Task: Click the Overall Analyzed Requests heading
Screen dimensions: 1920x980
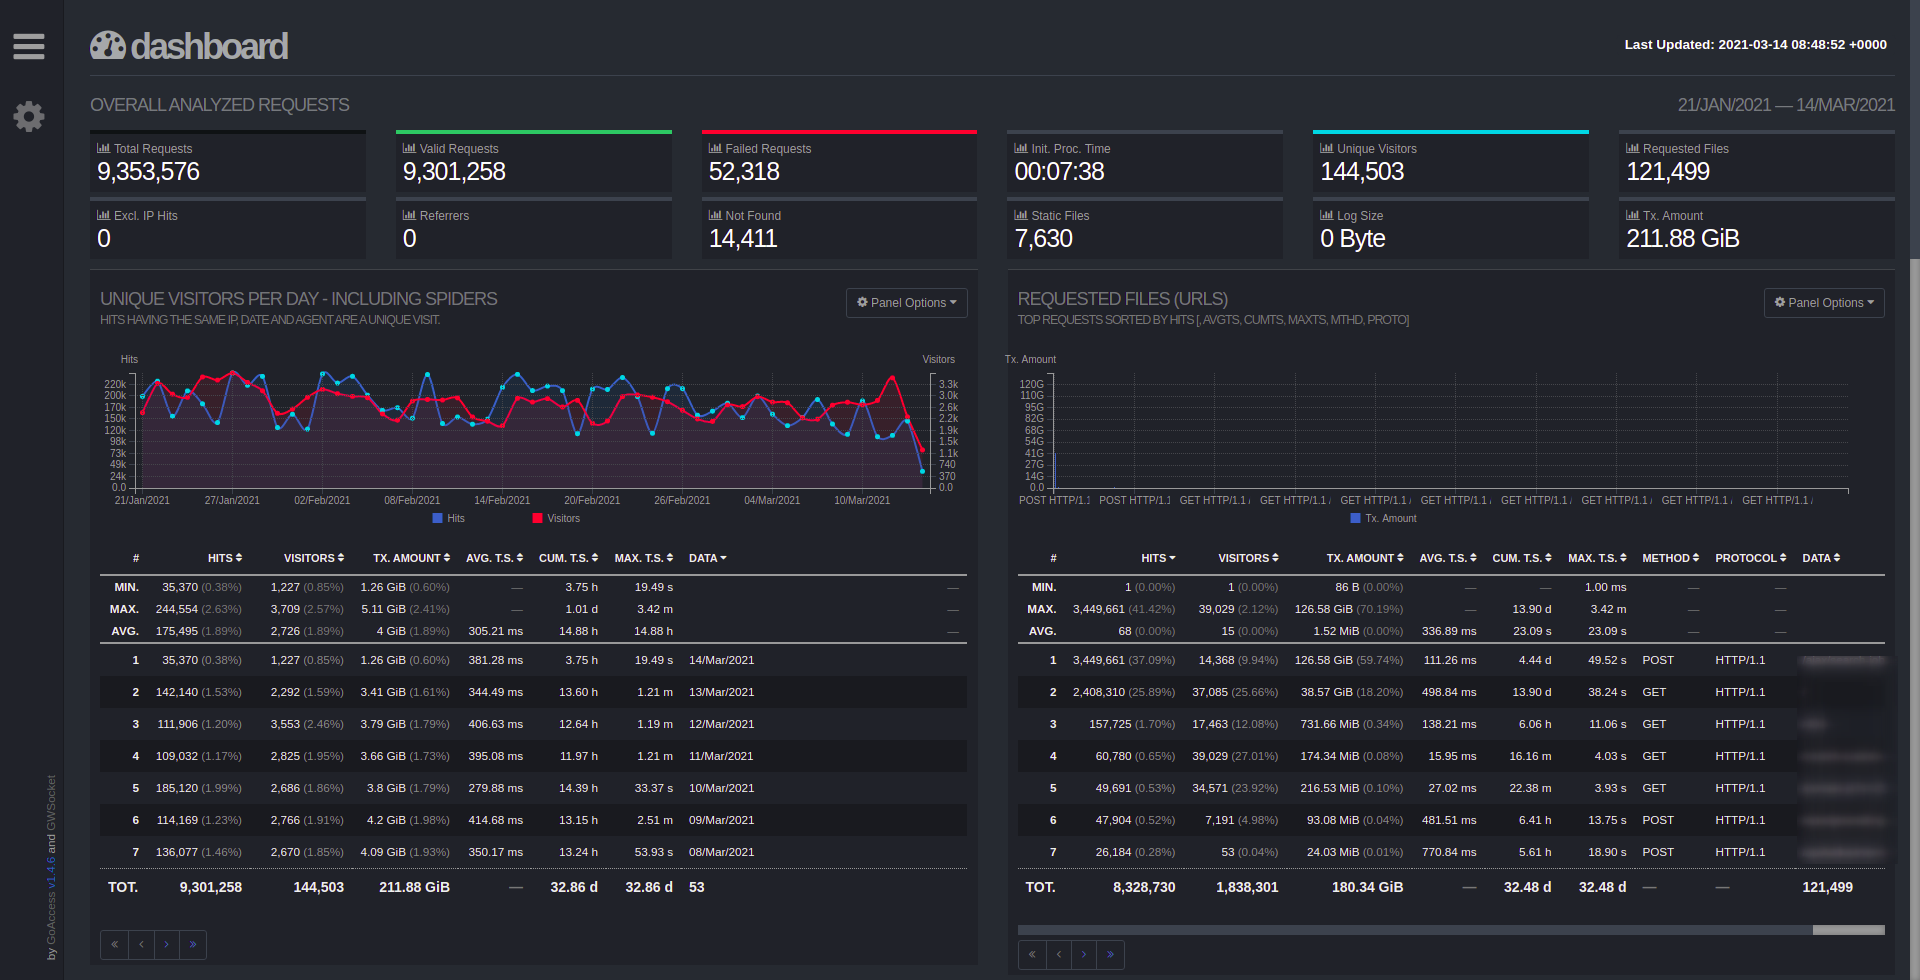Action: [x=220, y=105]
